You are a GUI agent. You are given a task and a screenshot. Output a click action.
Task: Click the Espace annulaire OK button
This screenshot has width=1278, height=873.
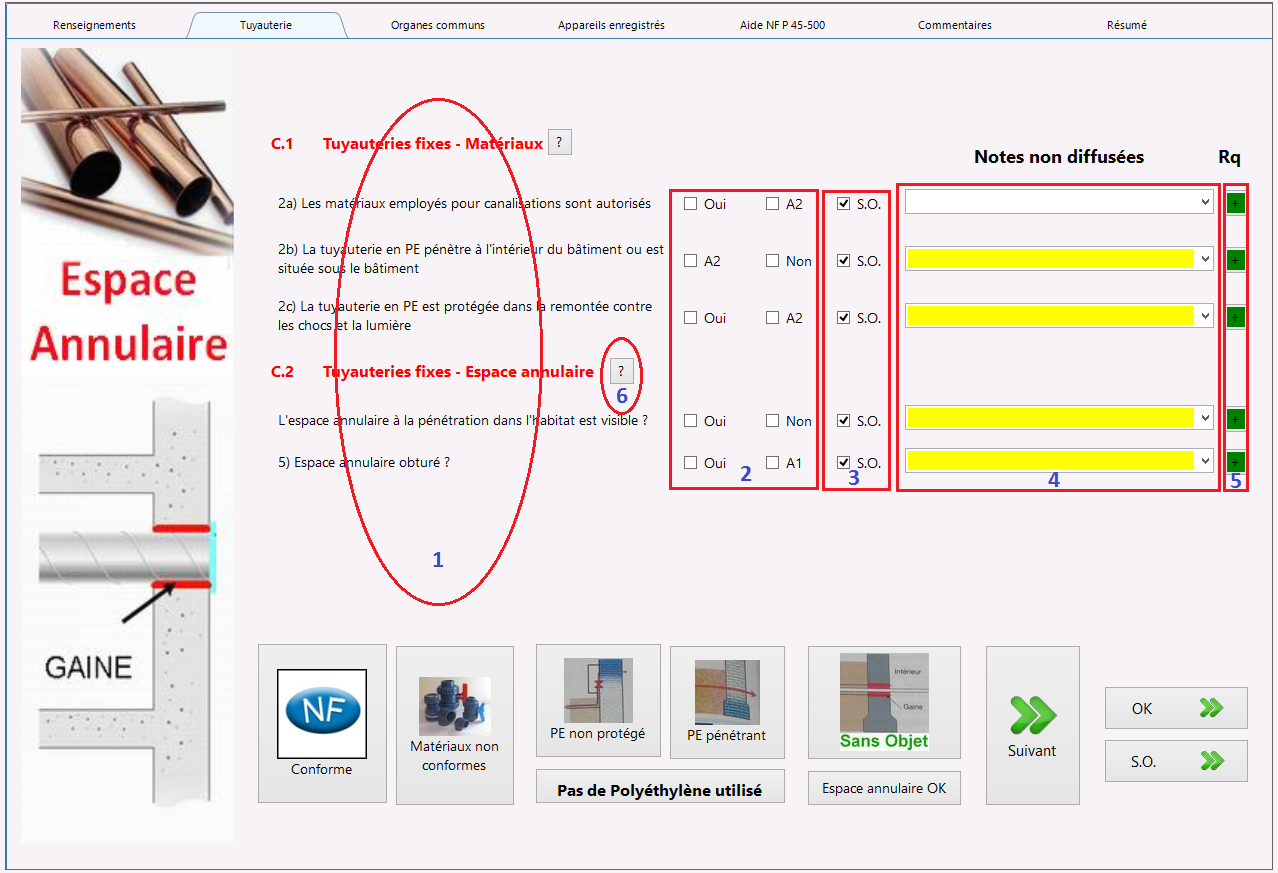coord(884,788)
